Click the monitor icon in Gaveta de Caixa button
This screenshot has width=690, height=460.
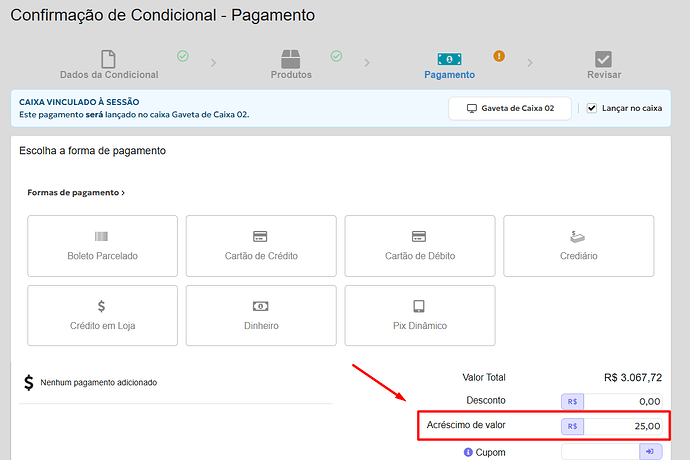472,108
